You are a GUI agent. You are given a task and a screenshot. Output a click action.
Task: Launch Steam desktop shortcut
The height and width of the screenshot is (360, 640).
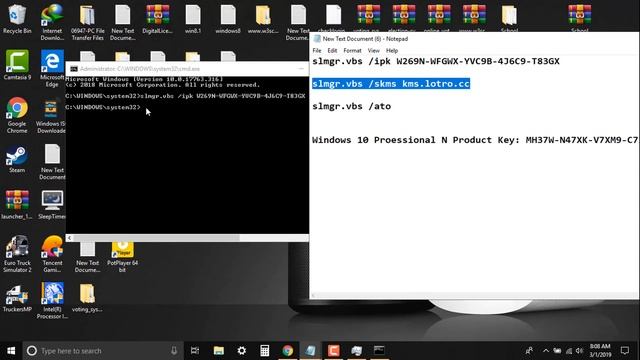17,158
